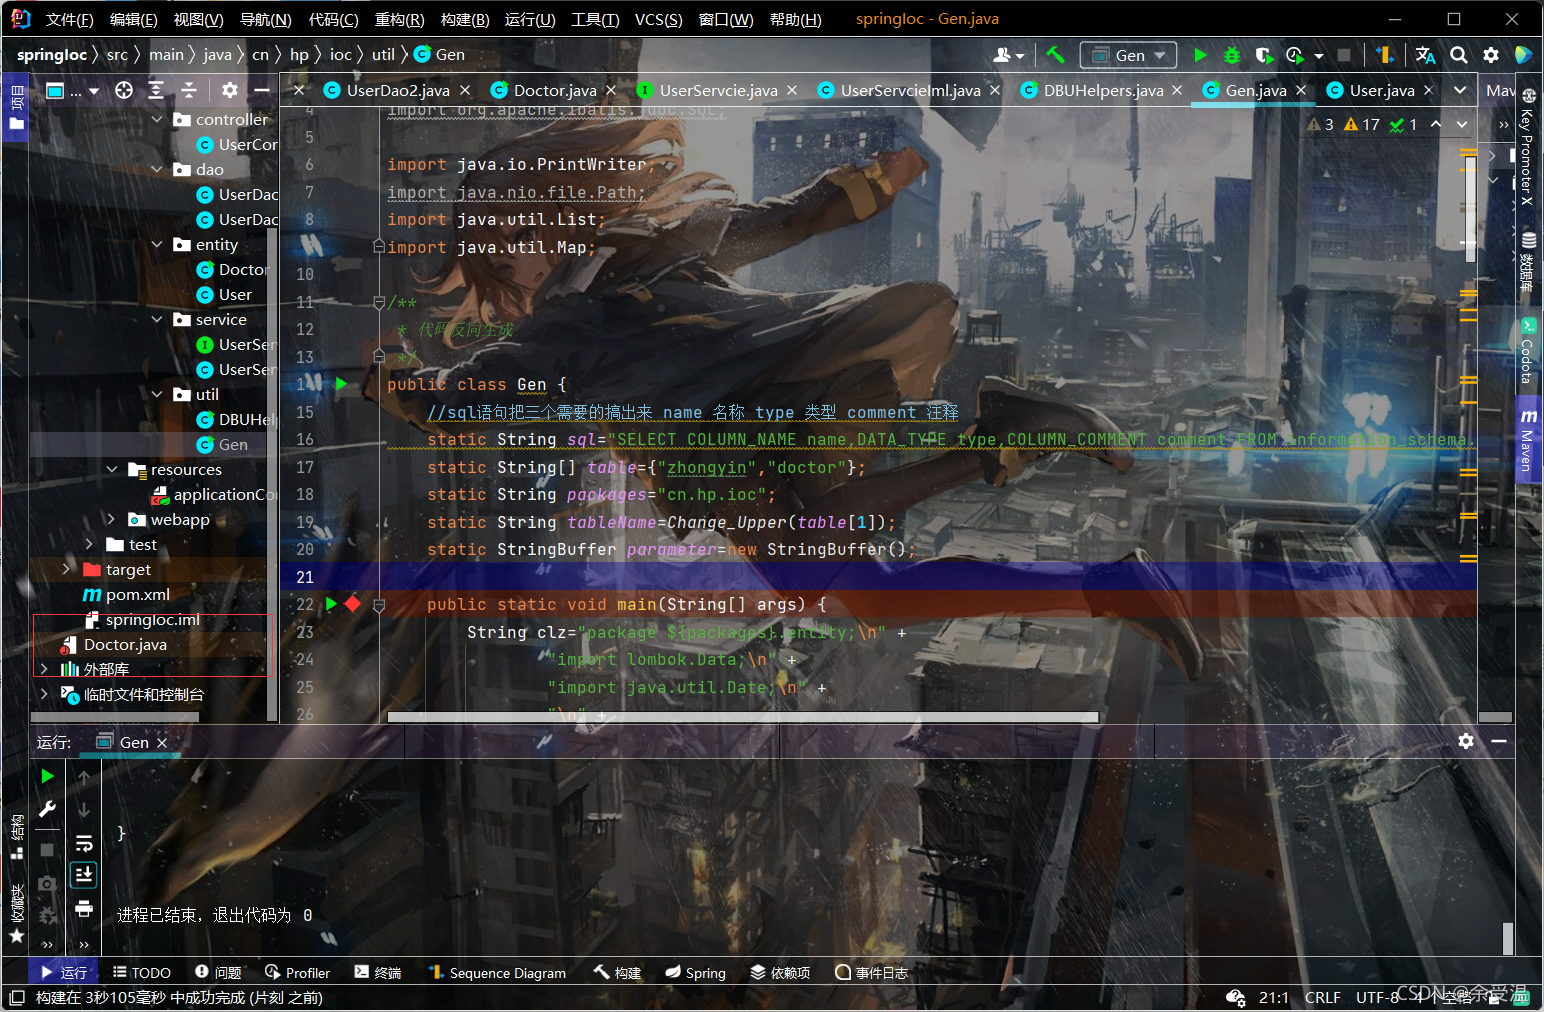The width and height of the screenshot is (1544, 1012).
Task: Click the run gutter arrow on the main method line
Action: [x=331, y=604]
